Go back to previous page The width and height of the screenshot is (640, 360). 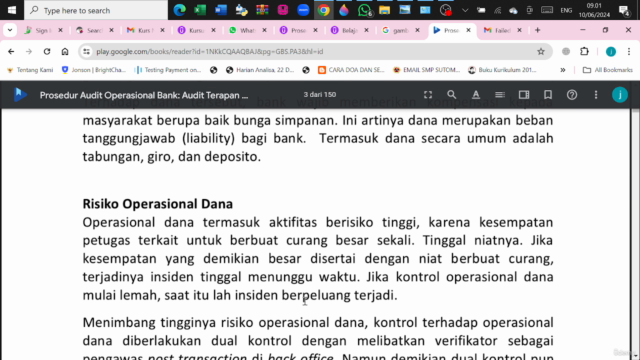pyautogui.click(x=11, y=51)
